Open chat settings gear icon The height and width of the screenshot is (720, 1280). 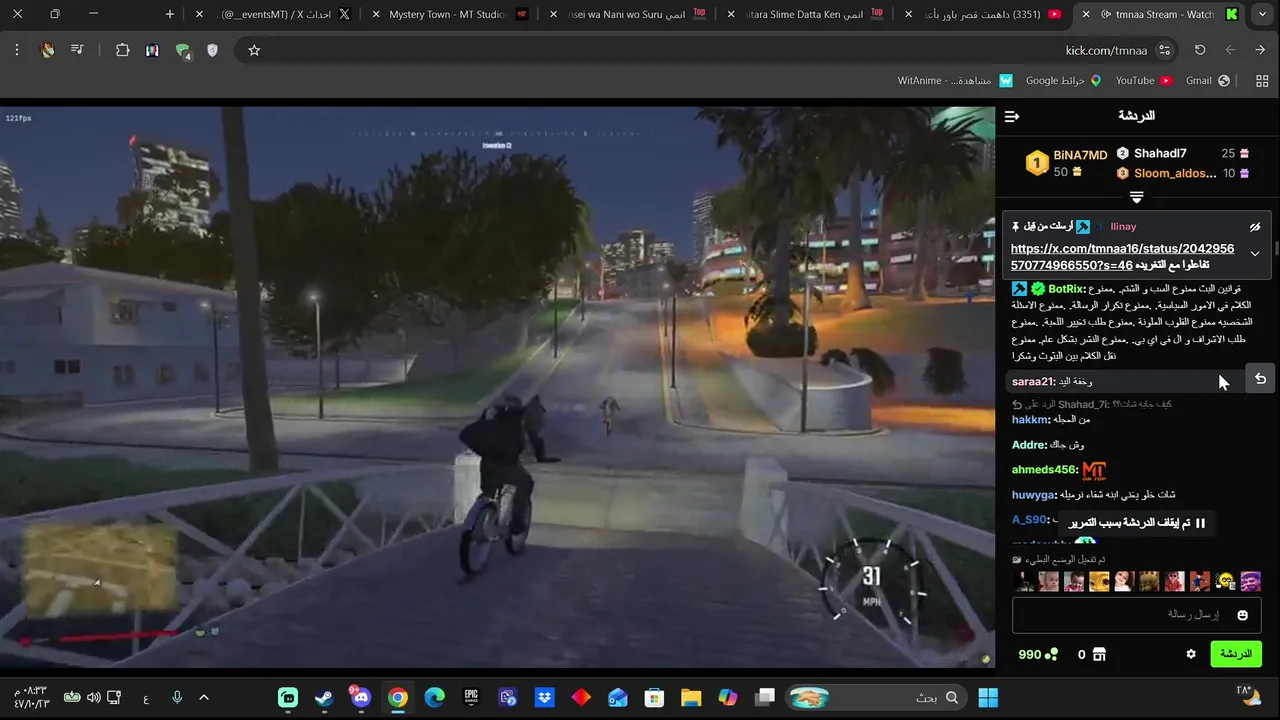1191,654
